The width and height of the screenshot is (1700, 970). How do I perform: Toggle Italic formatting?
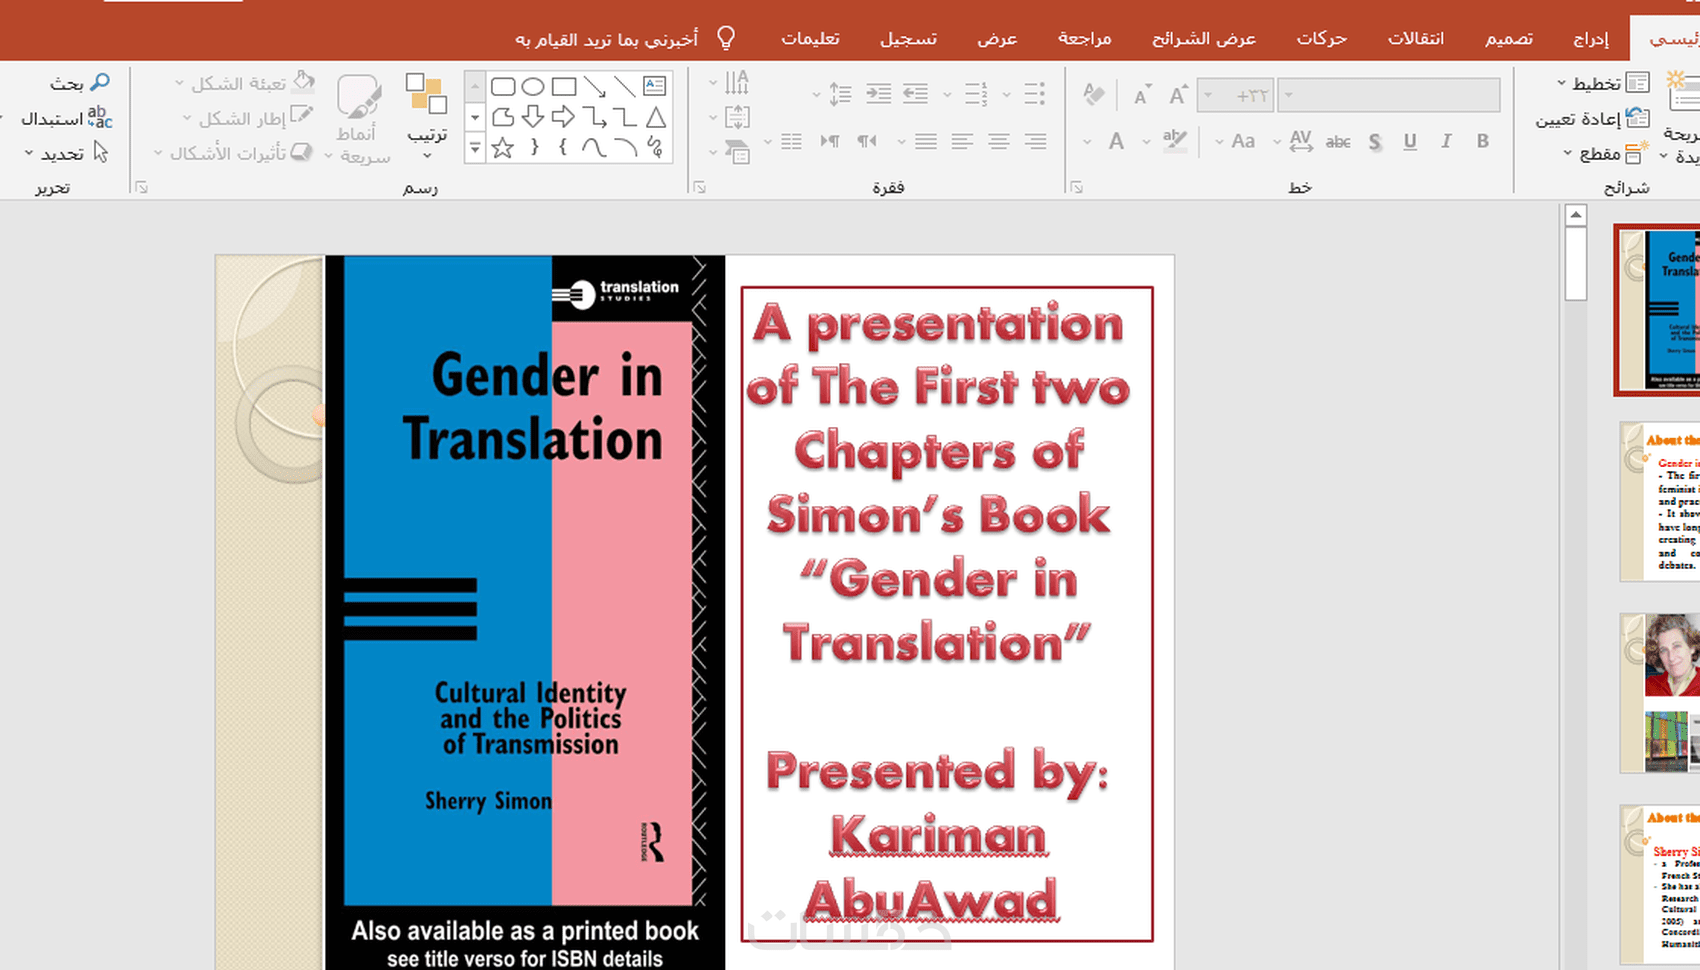[1446, 141]
